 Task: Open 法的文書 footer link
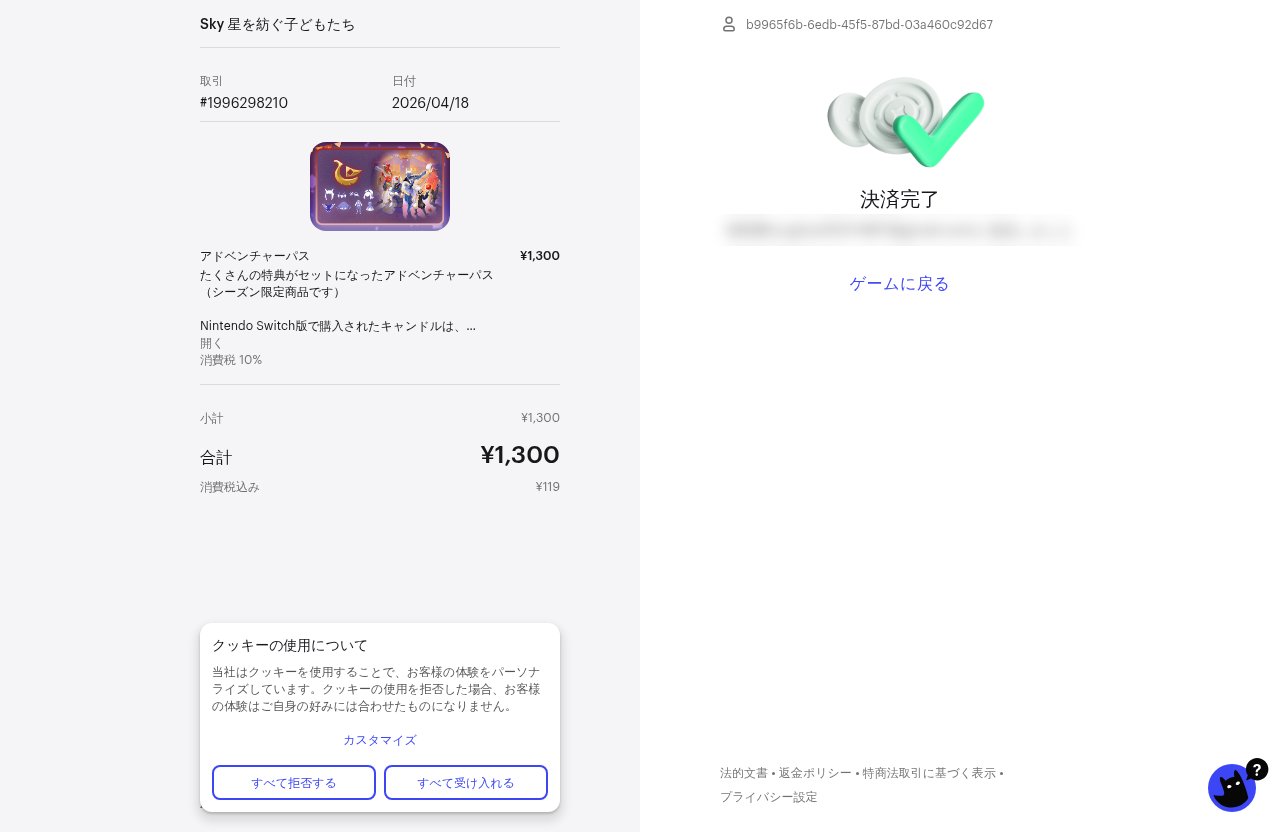pyautogui.click(x=744, y=773)
